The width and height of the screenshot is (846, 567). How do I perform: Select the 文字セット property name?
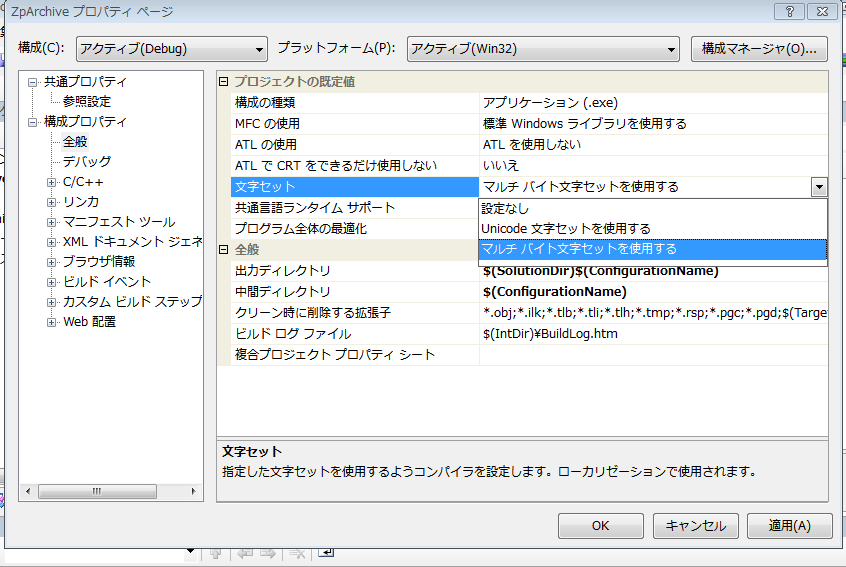(354, 187)
